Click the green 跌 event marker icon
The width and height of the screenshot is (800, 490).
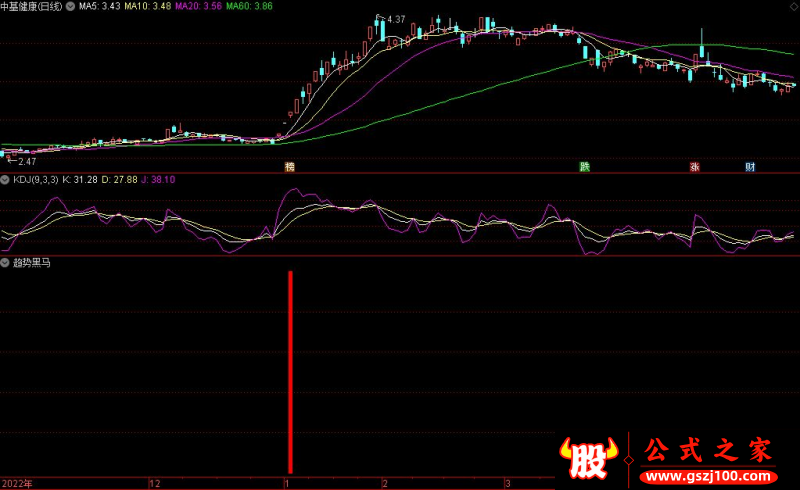585,167
